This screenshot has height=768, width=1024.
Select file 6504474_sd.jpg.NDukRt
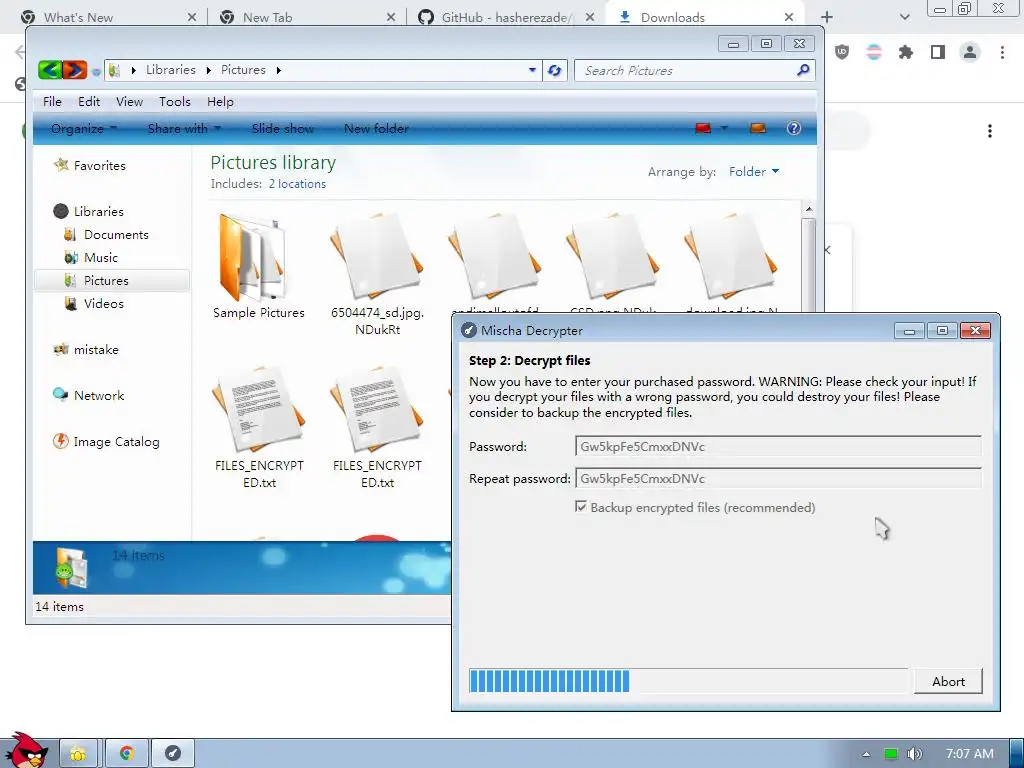pyautogui.click(x=377, y=274)
